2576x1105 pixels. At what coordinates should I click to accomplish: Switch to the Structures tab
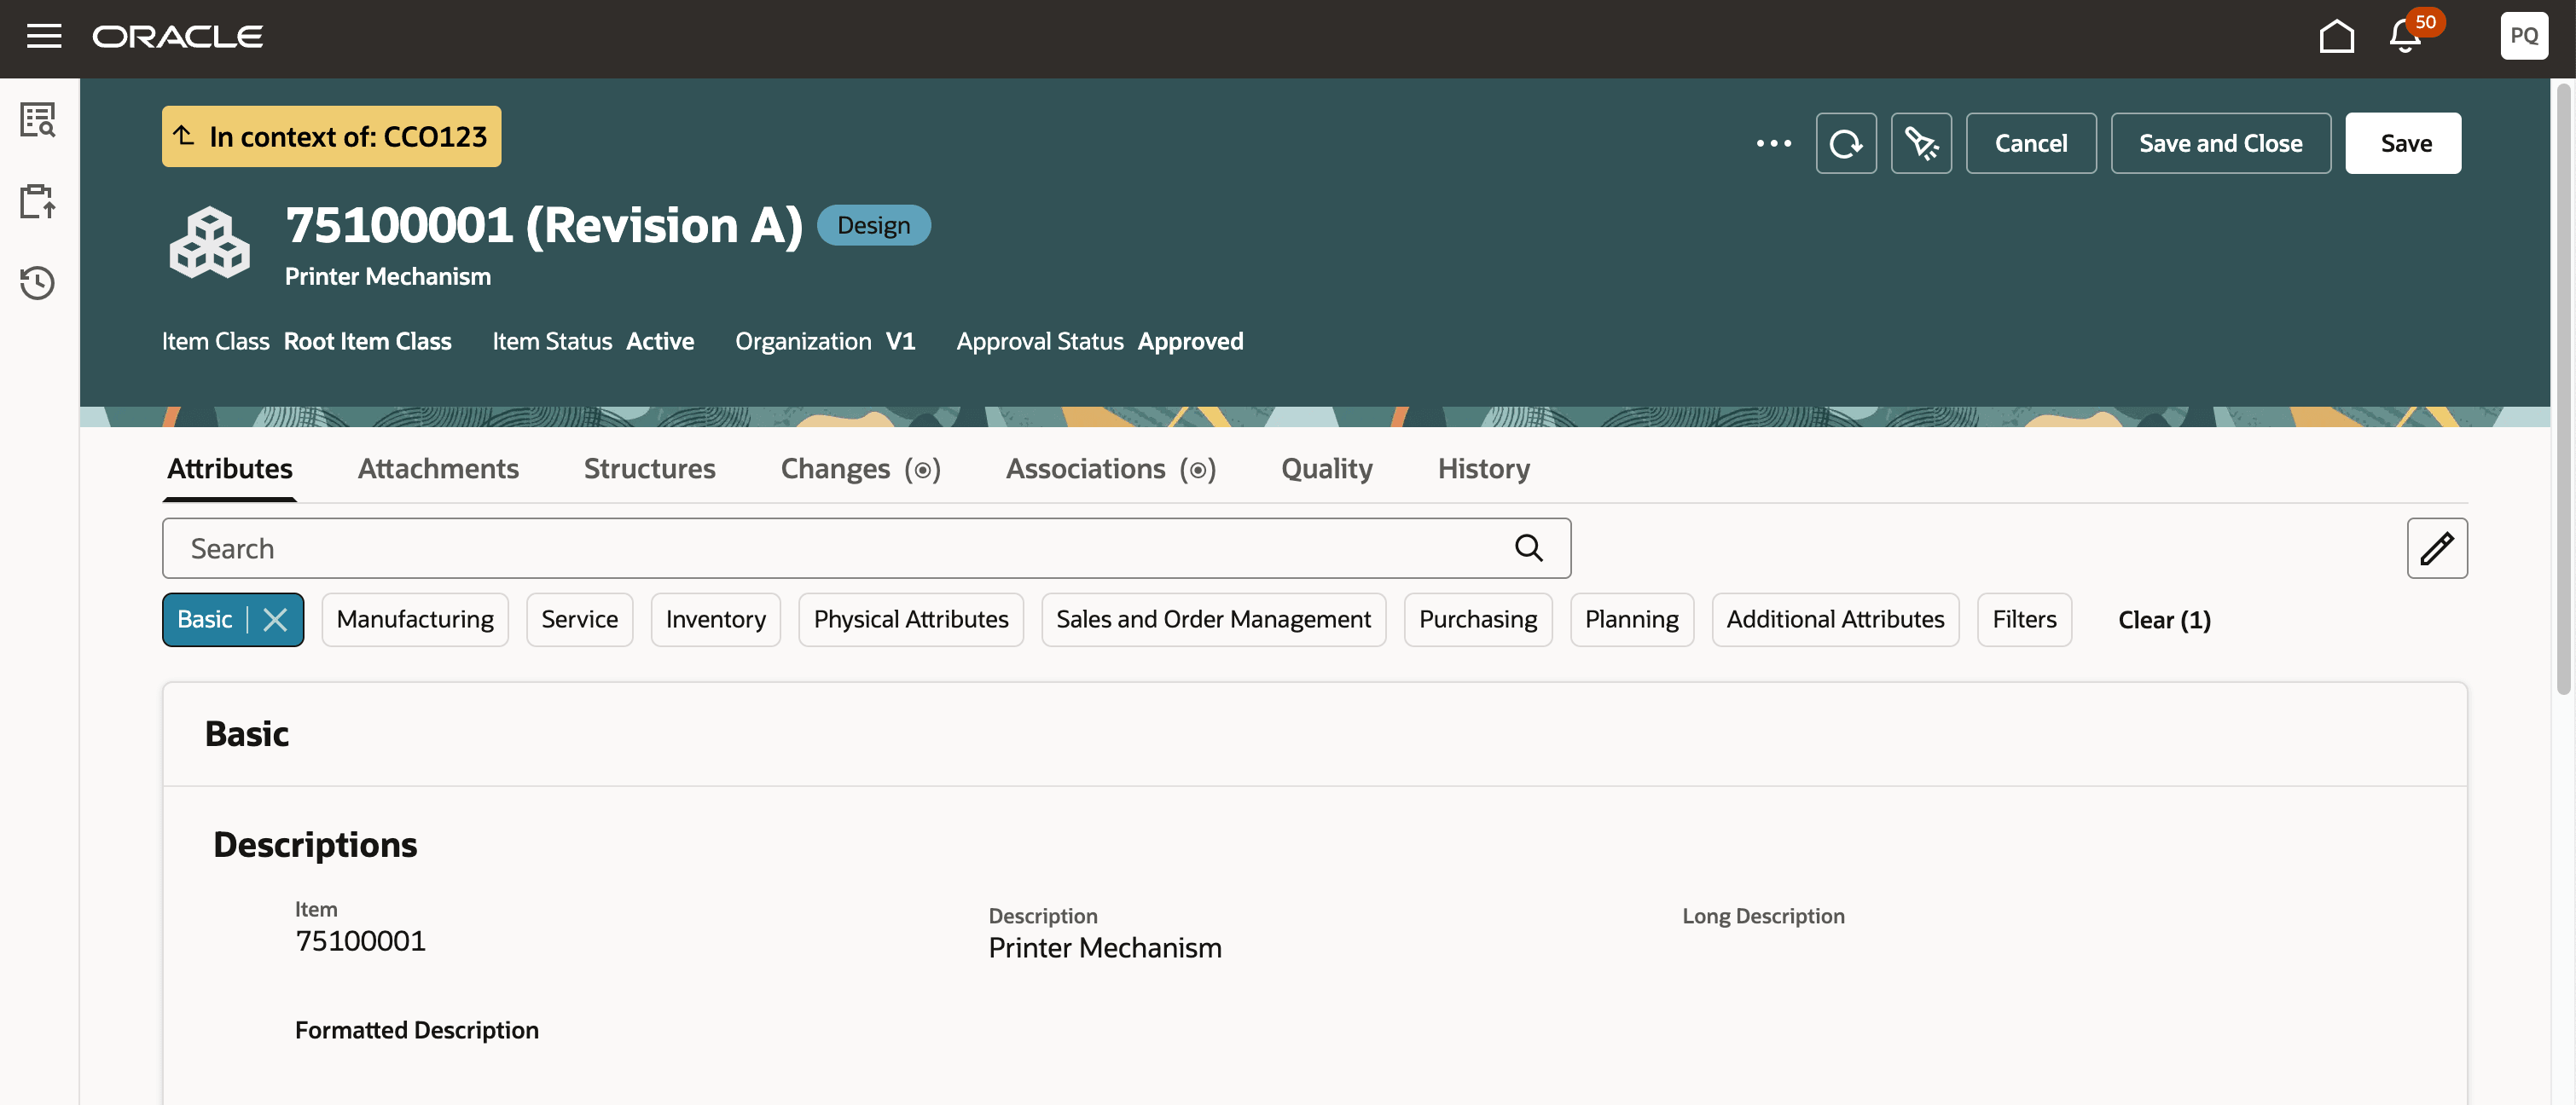649,469
